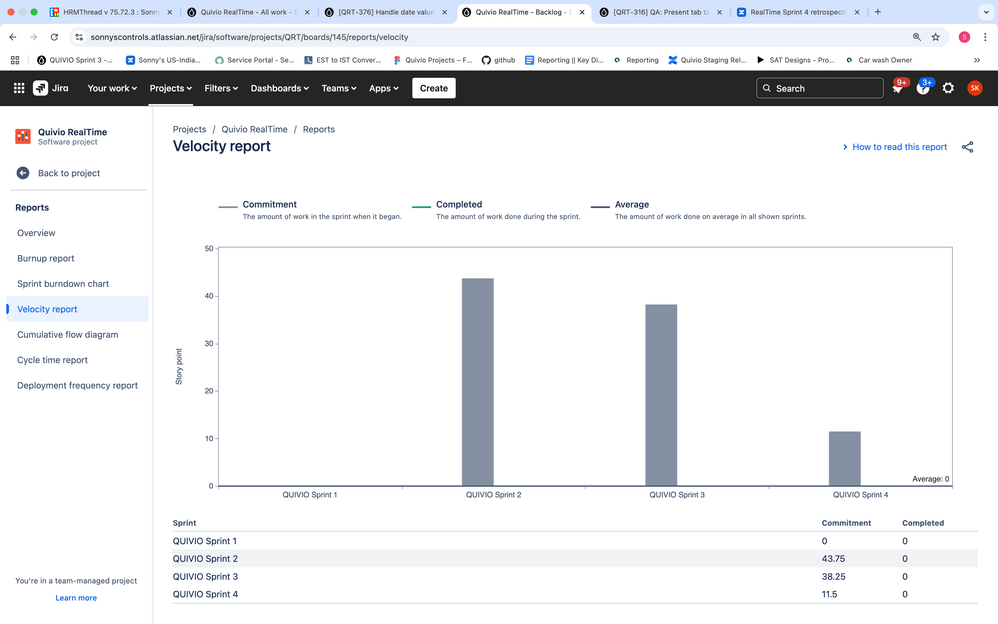
Task: Expand the Projects dropdown menu
Action: [171, 88]
